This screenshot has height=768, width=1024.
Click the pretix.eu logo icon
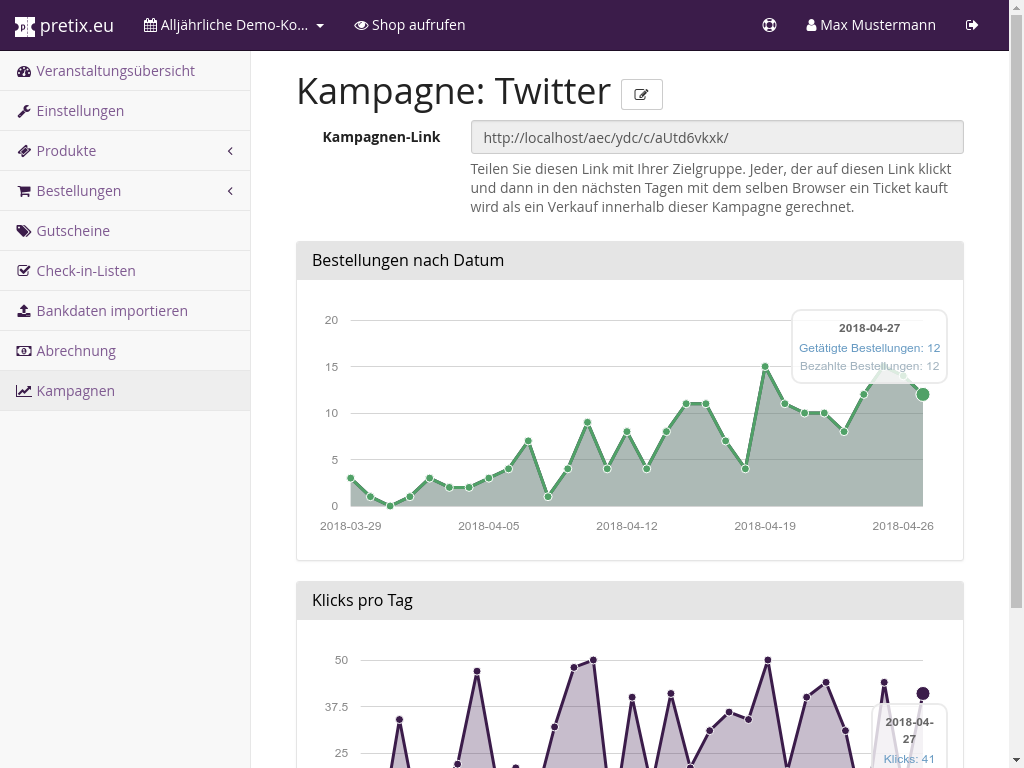[25, 26]
